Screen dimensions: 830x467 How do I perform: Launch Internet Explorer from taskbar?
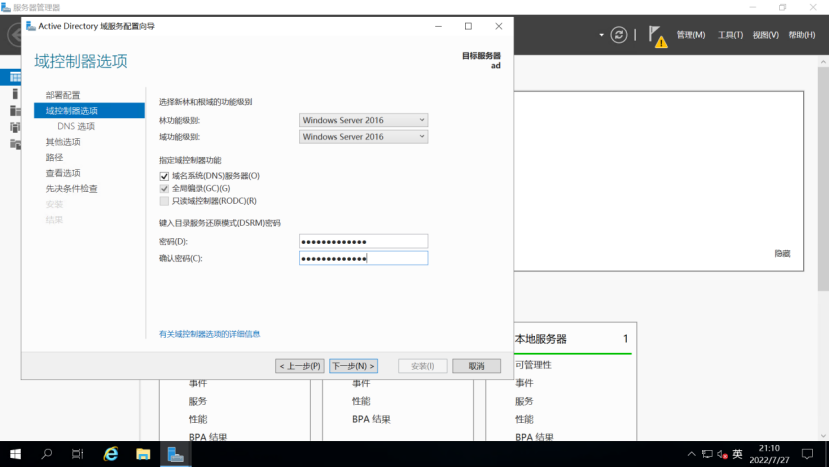(x=111, y=454)
